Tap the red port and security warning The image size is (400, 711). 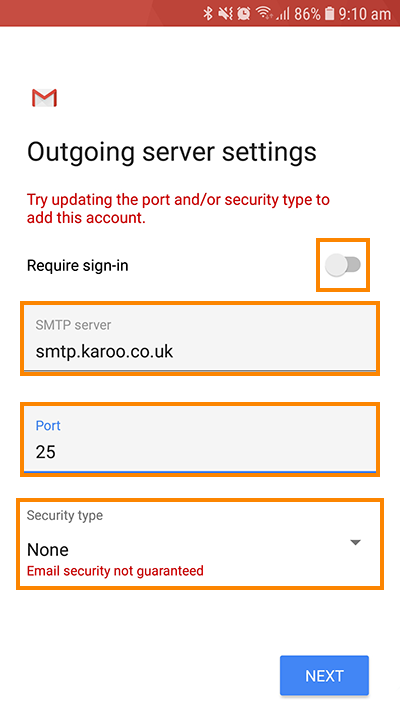coord(178,209)
